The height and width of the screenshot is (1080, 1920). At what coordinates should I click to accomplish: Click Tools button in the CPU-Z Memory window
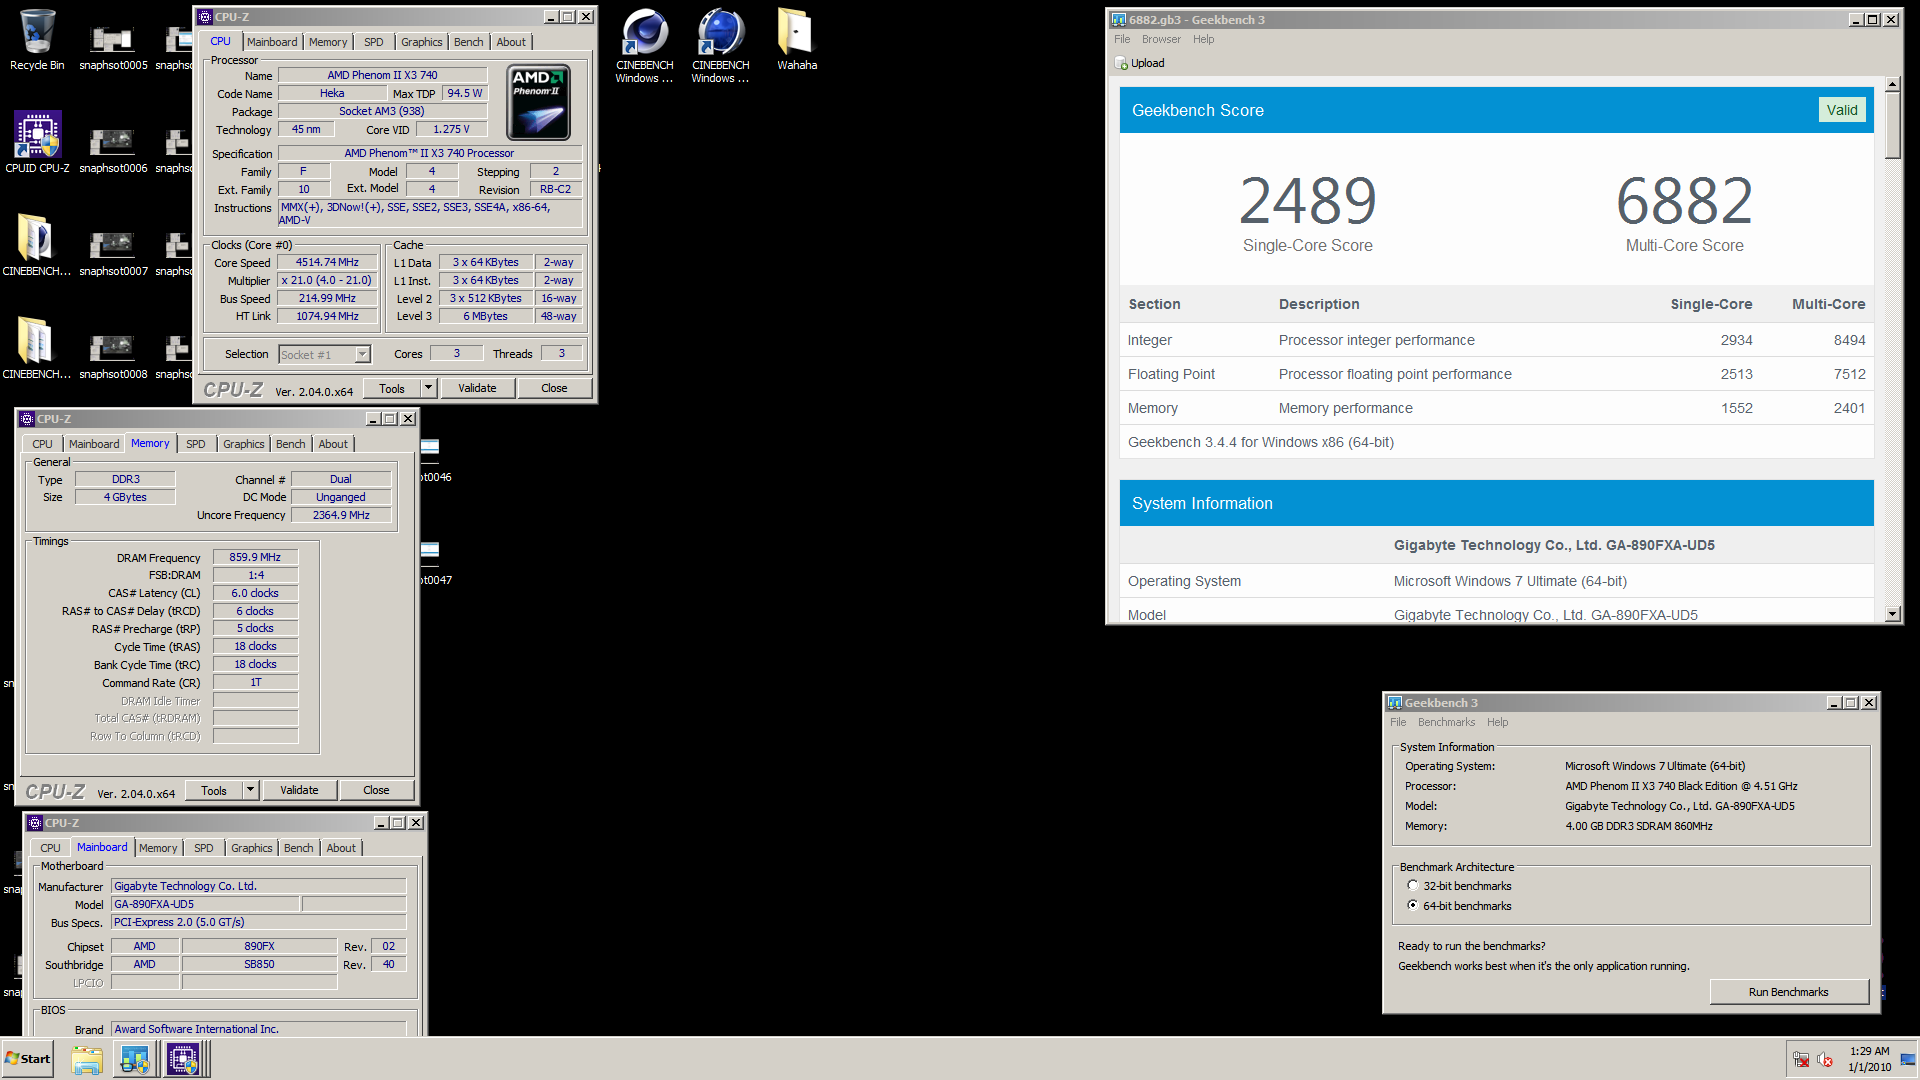tap(214, 790)
